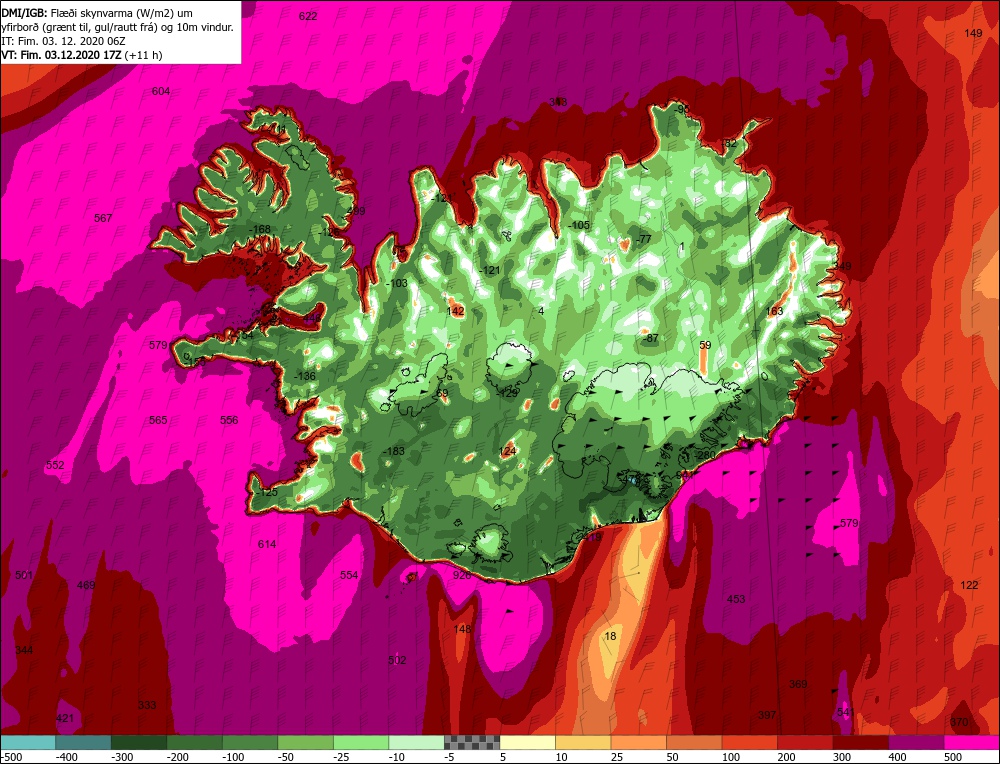This screenshot has width=1000, height=764.
Task: Click the value 370 in the corner
Action: (x=959, y=722)
